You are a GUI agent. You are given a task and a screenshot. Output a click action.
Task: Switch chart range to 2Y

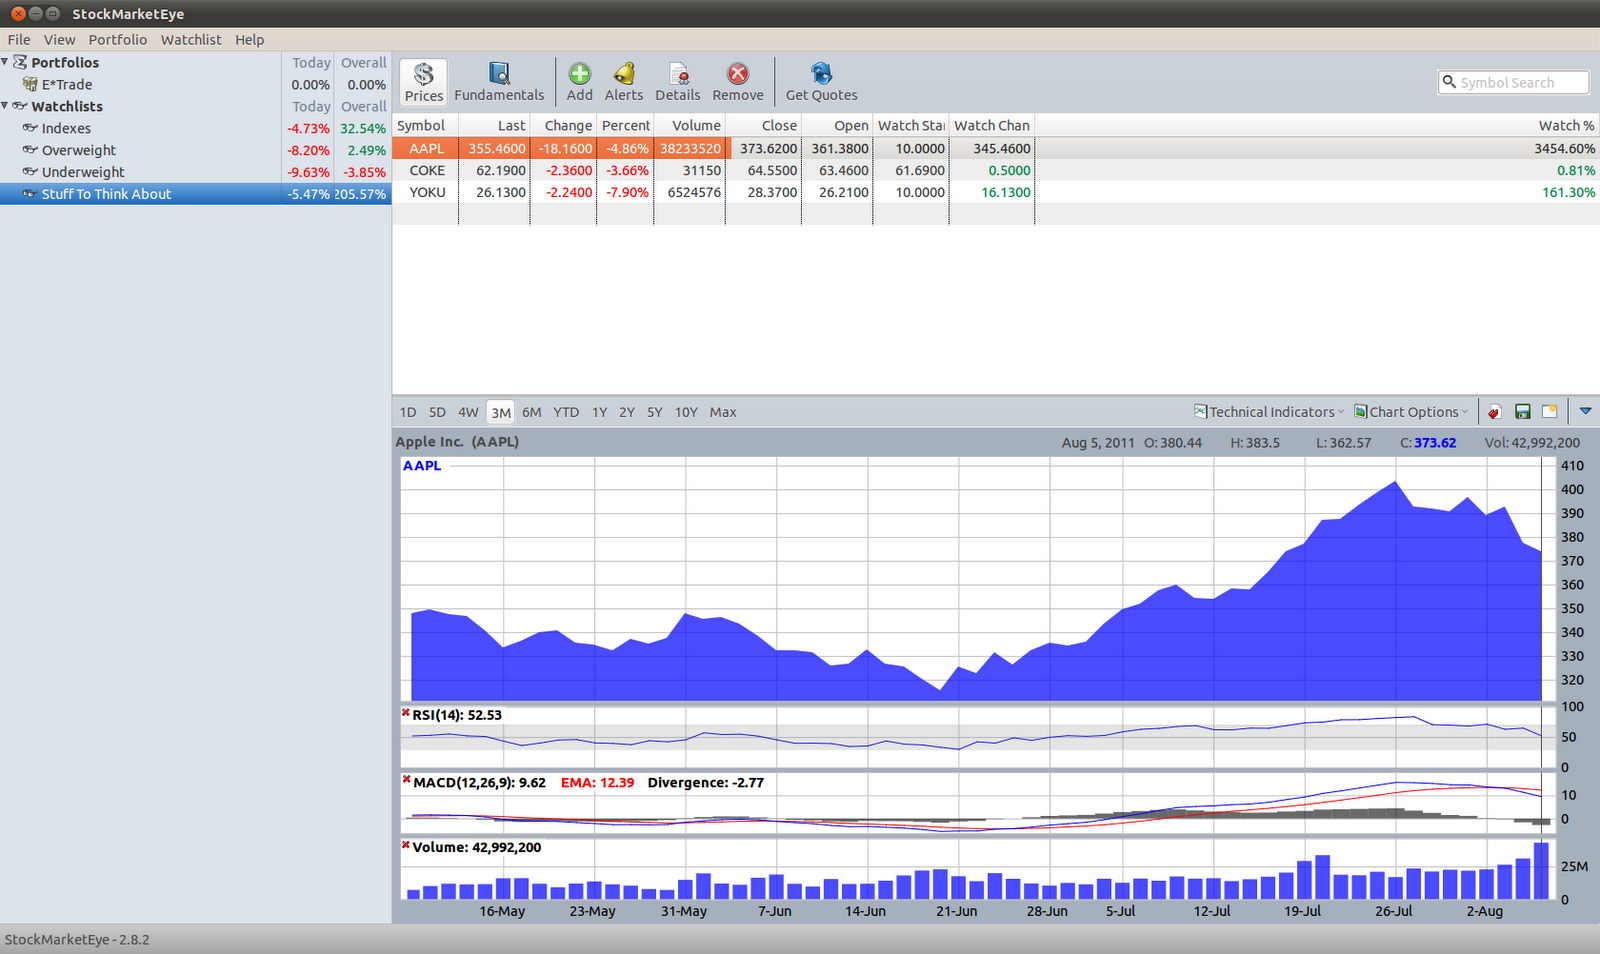point(627,412)
